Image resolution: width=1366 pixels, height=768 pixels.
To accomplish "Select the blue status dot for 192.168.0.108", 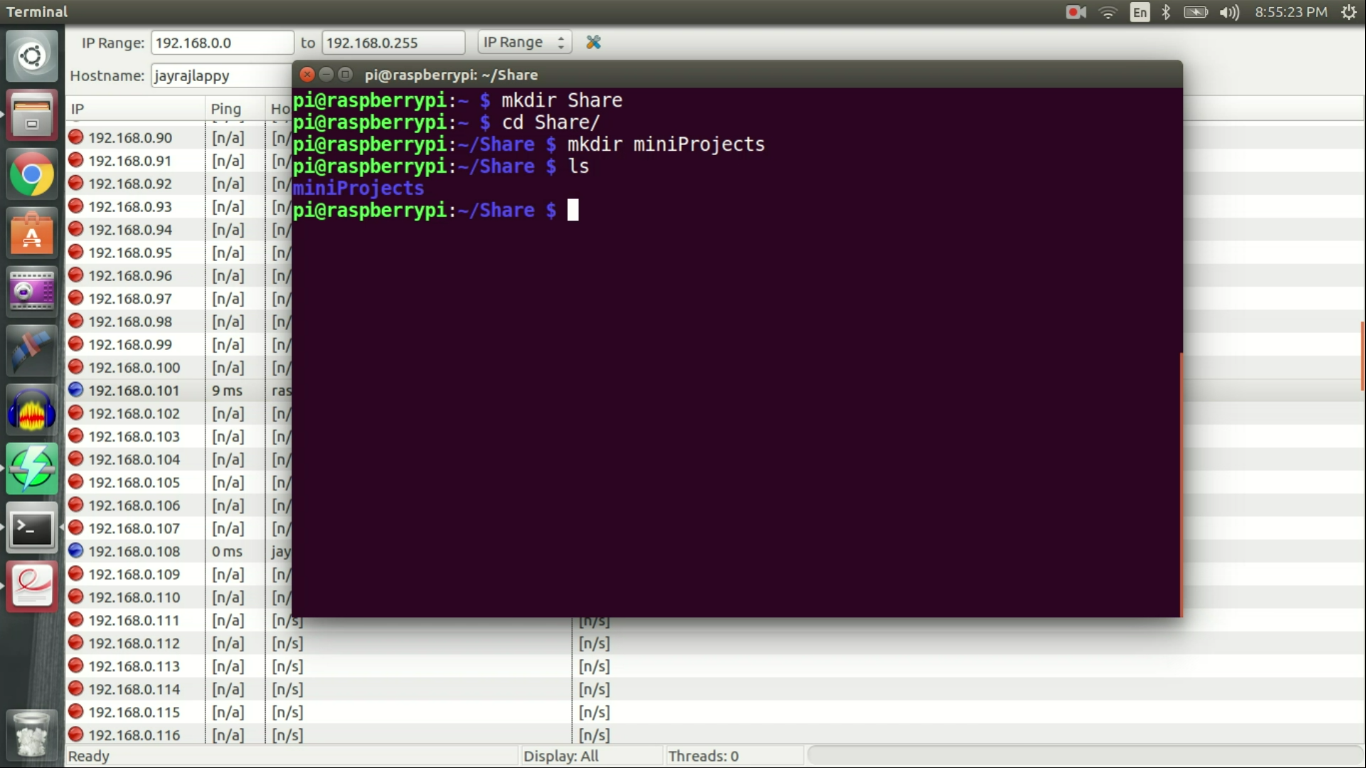I will tap(76, 551).
